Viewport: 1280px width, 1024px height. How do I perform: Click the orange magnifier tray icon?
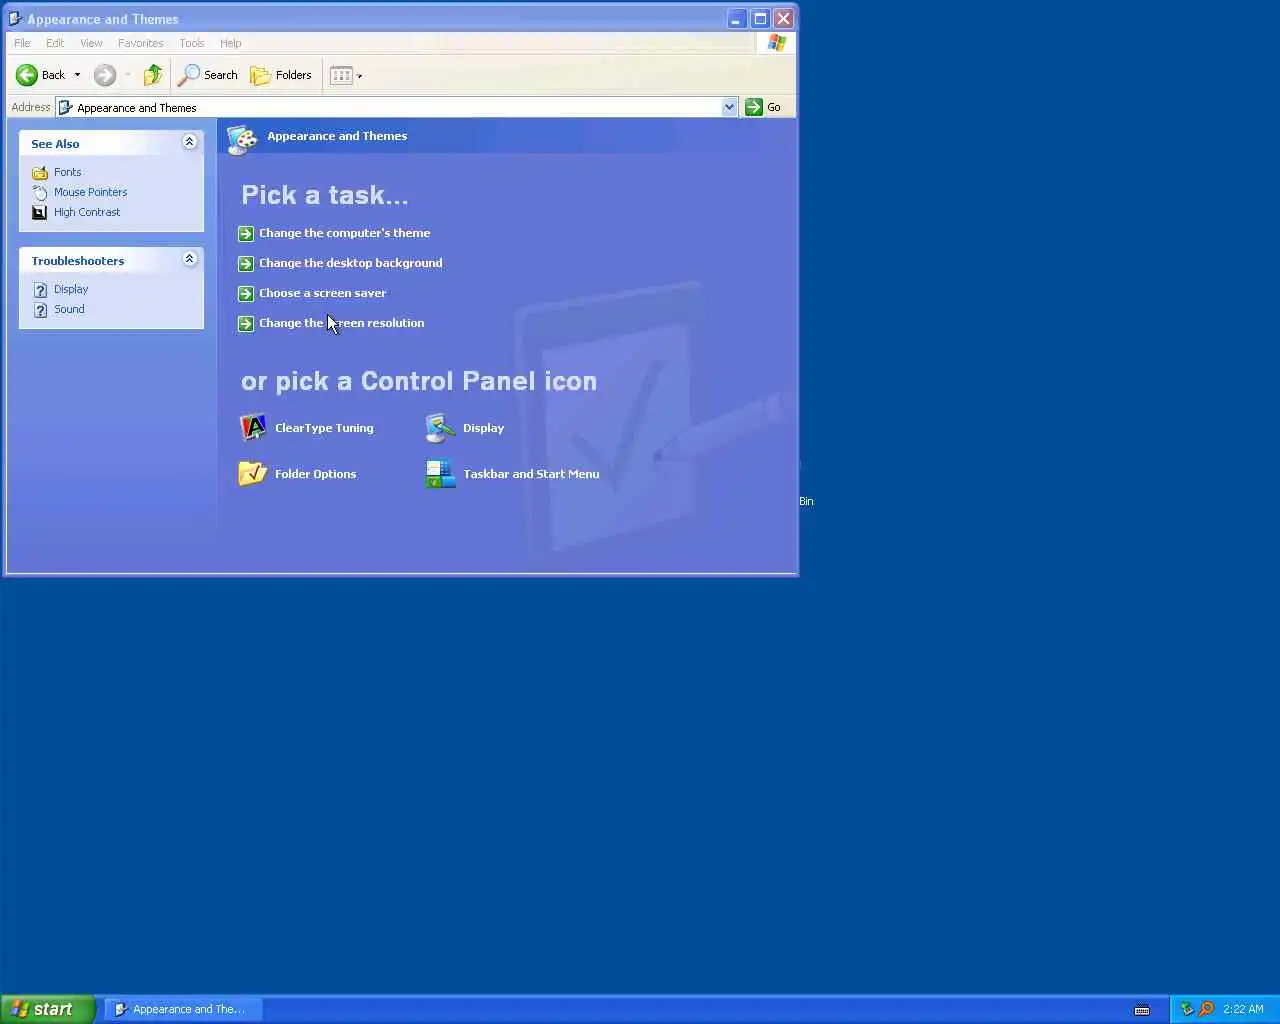pyautogui.click(x=1206, y=1009)
